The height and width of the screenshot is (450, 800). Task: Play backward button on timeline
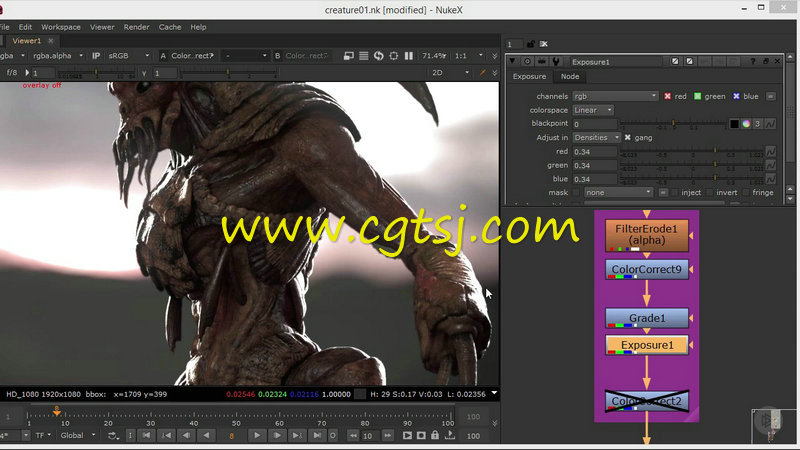coord(206,436)
